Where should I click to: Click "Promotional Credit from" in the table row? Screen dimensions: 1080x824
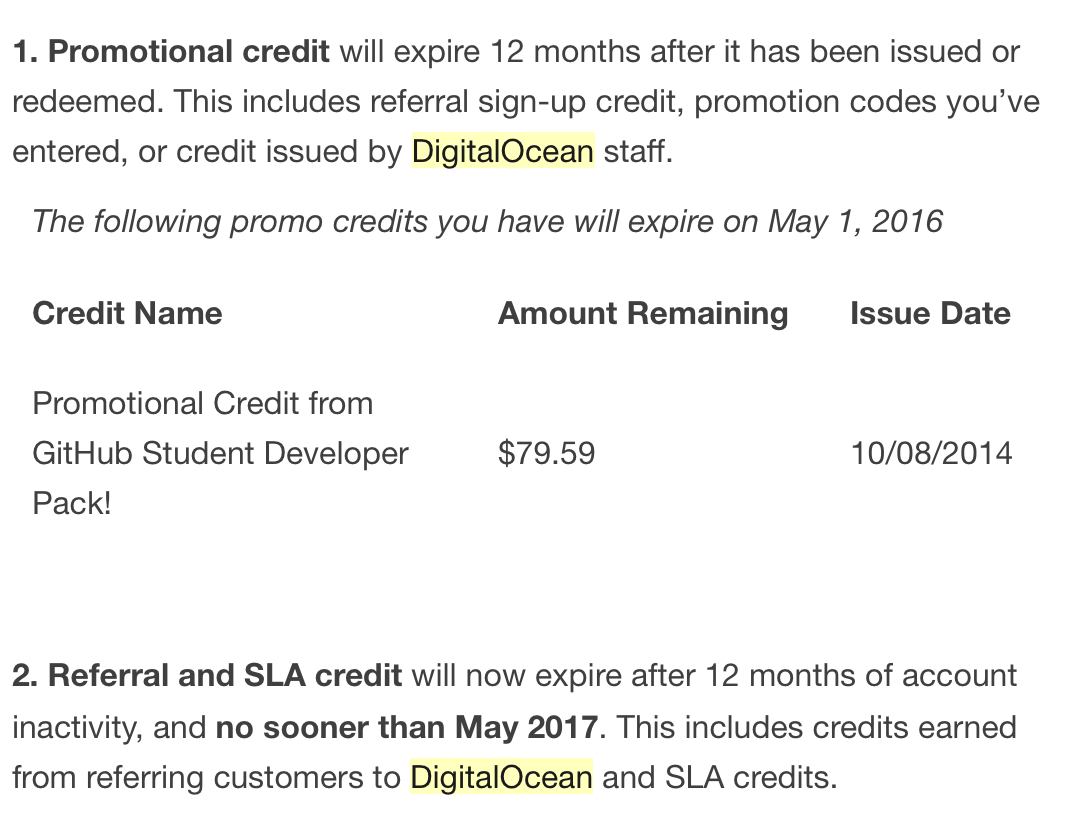pos(202,403)
